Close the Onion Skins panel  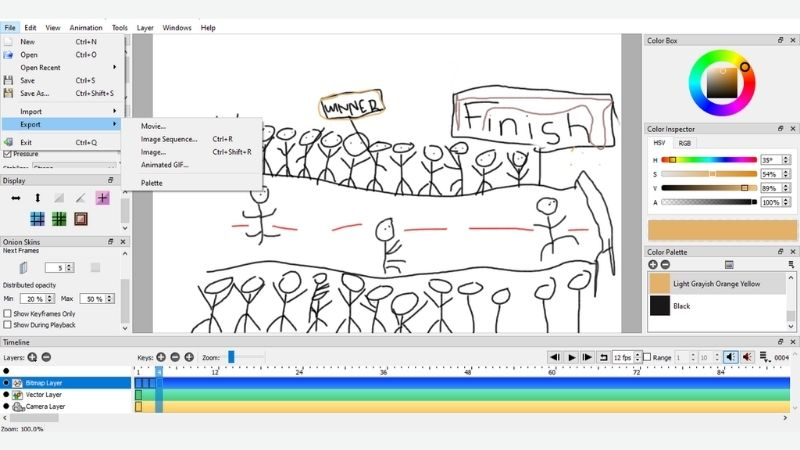pos(123,241)
